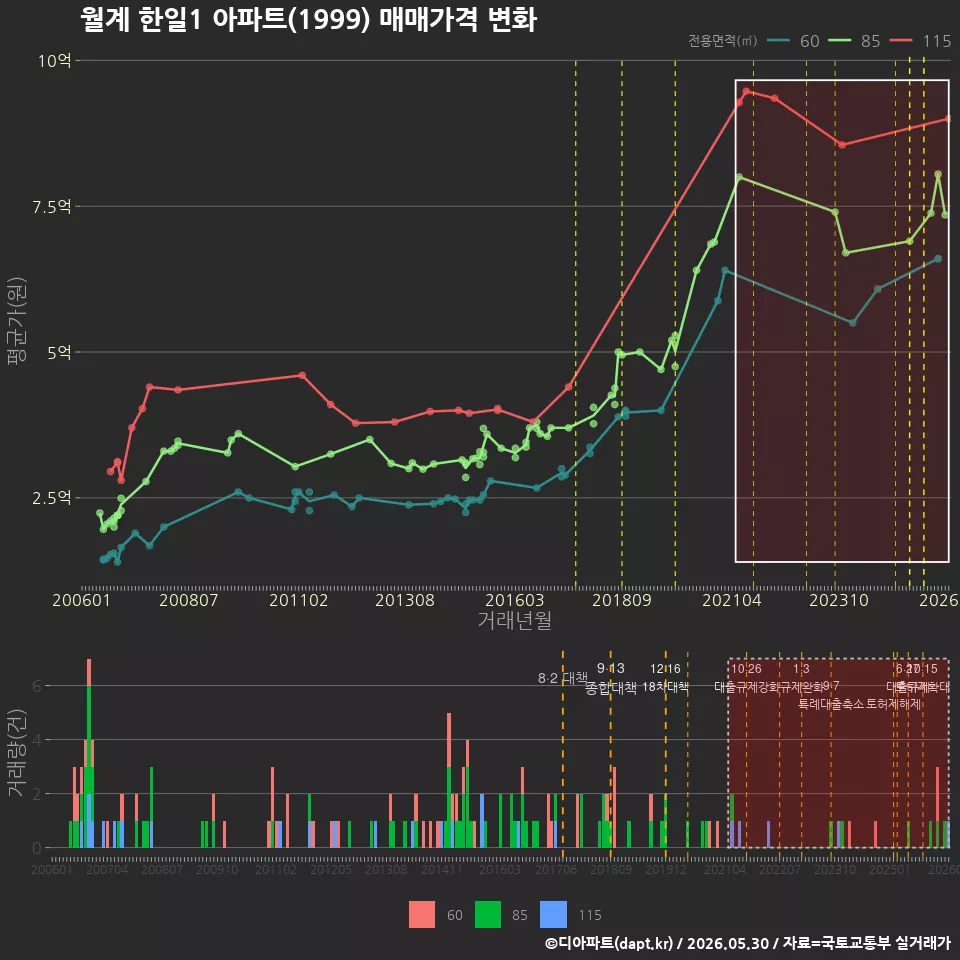The image size is (960, 960).
Task: Click the 10·26 annotation label
Action: pos(746,669)
